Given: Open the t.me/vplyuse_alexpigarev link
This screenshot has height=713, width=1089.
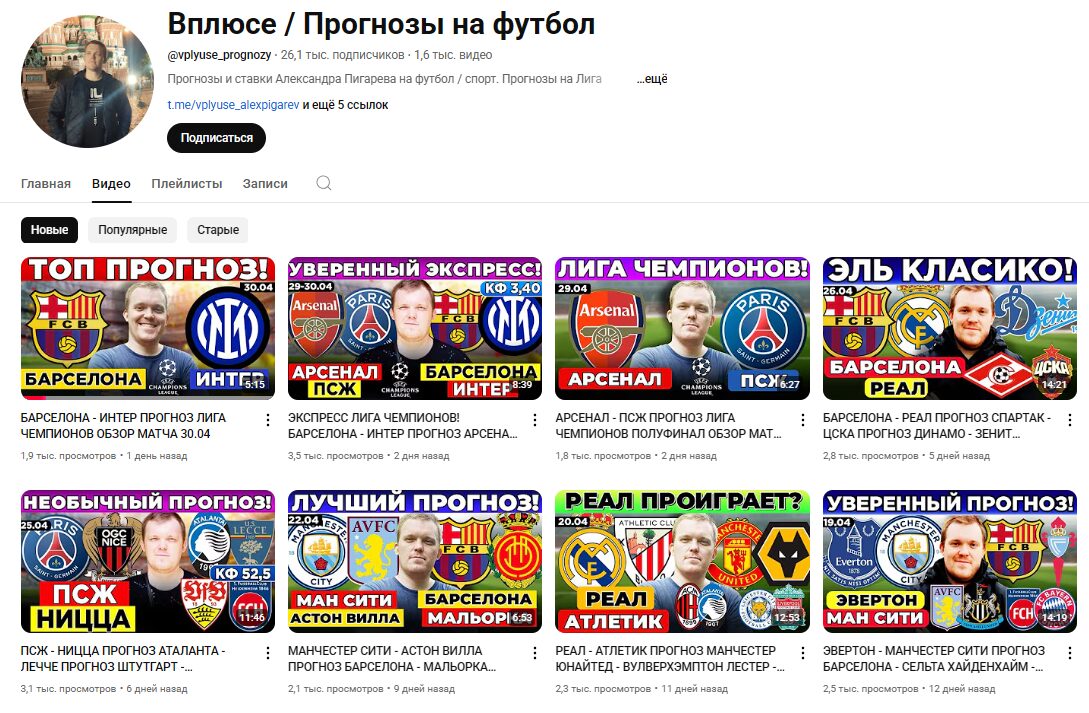Looking at the screenshot, I should (x=233, y=105).
